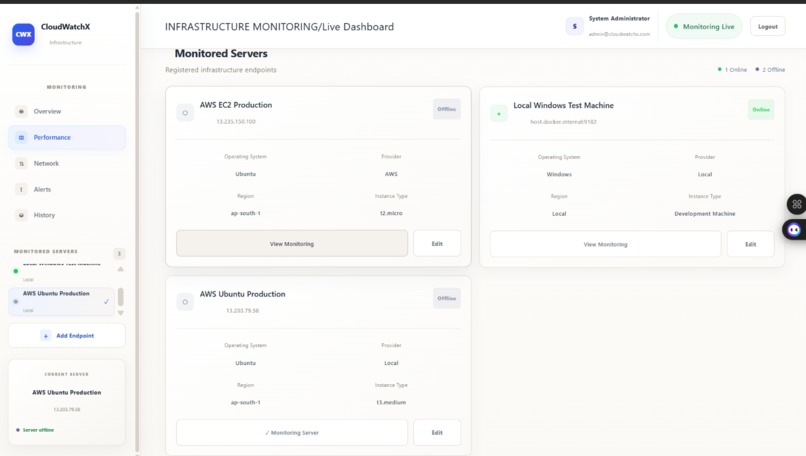Click AWS Ubuntu Production card status circle icon

point(185,302)
